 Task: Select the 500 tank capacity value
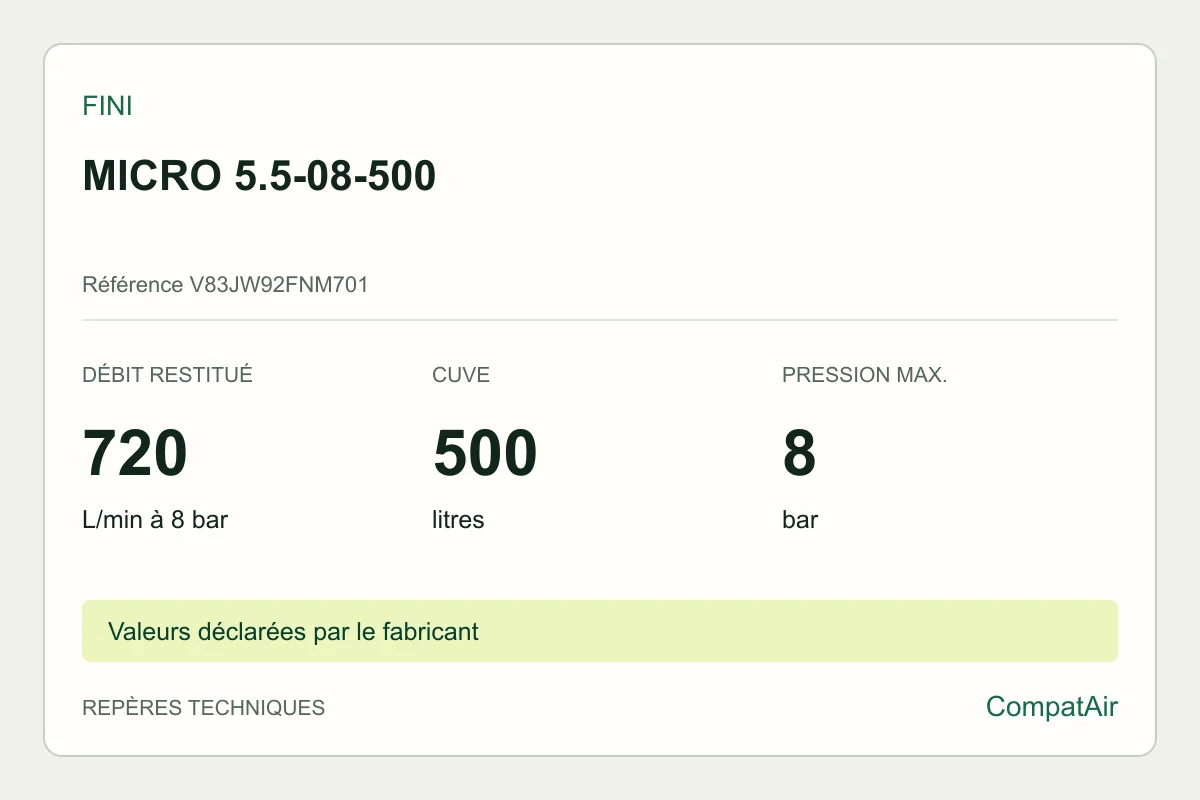point(485,453)
